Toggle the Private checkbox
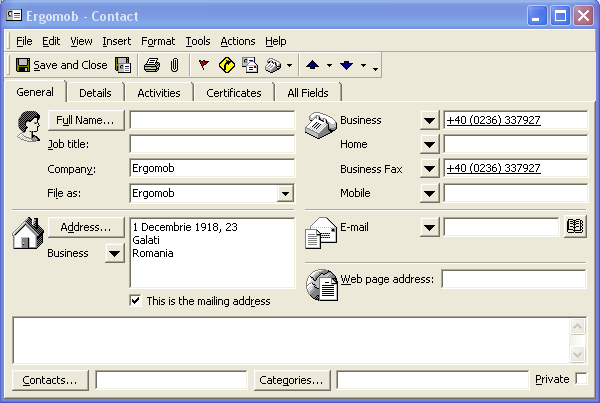 point(581,379)
